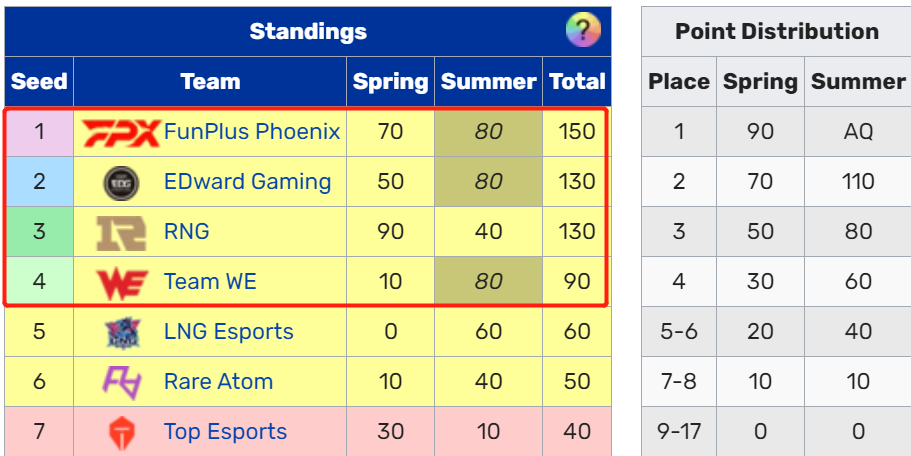Go to the LNG Esports team page
Viewport: 911px width, 456px height.
click(x=228, y=332)
